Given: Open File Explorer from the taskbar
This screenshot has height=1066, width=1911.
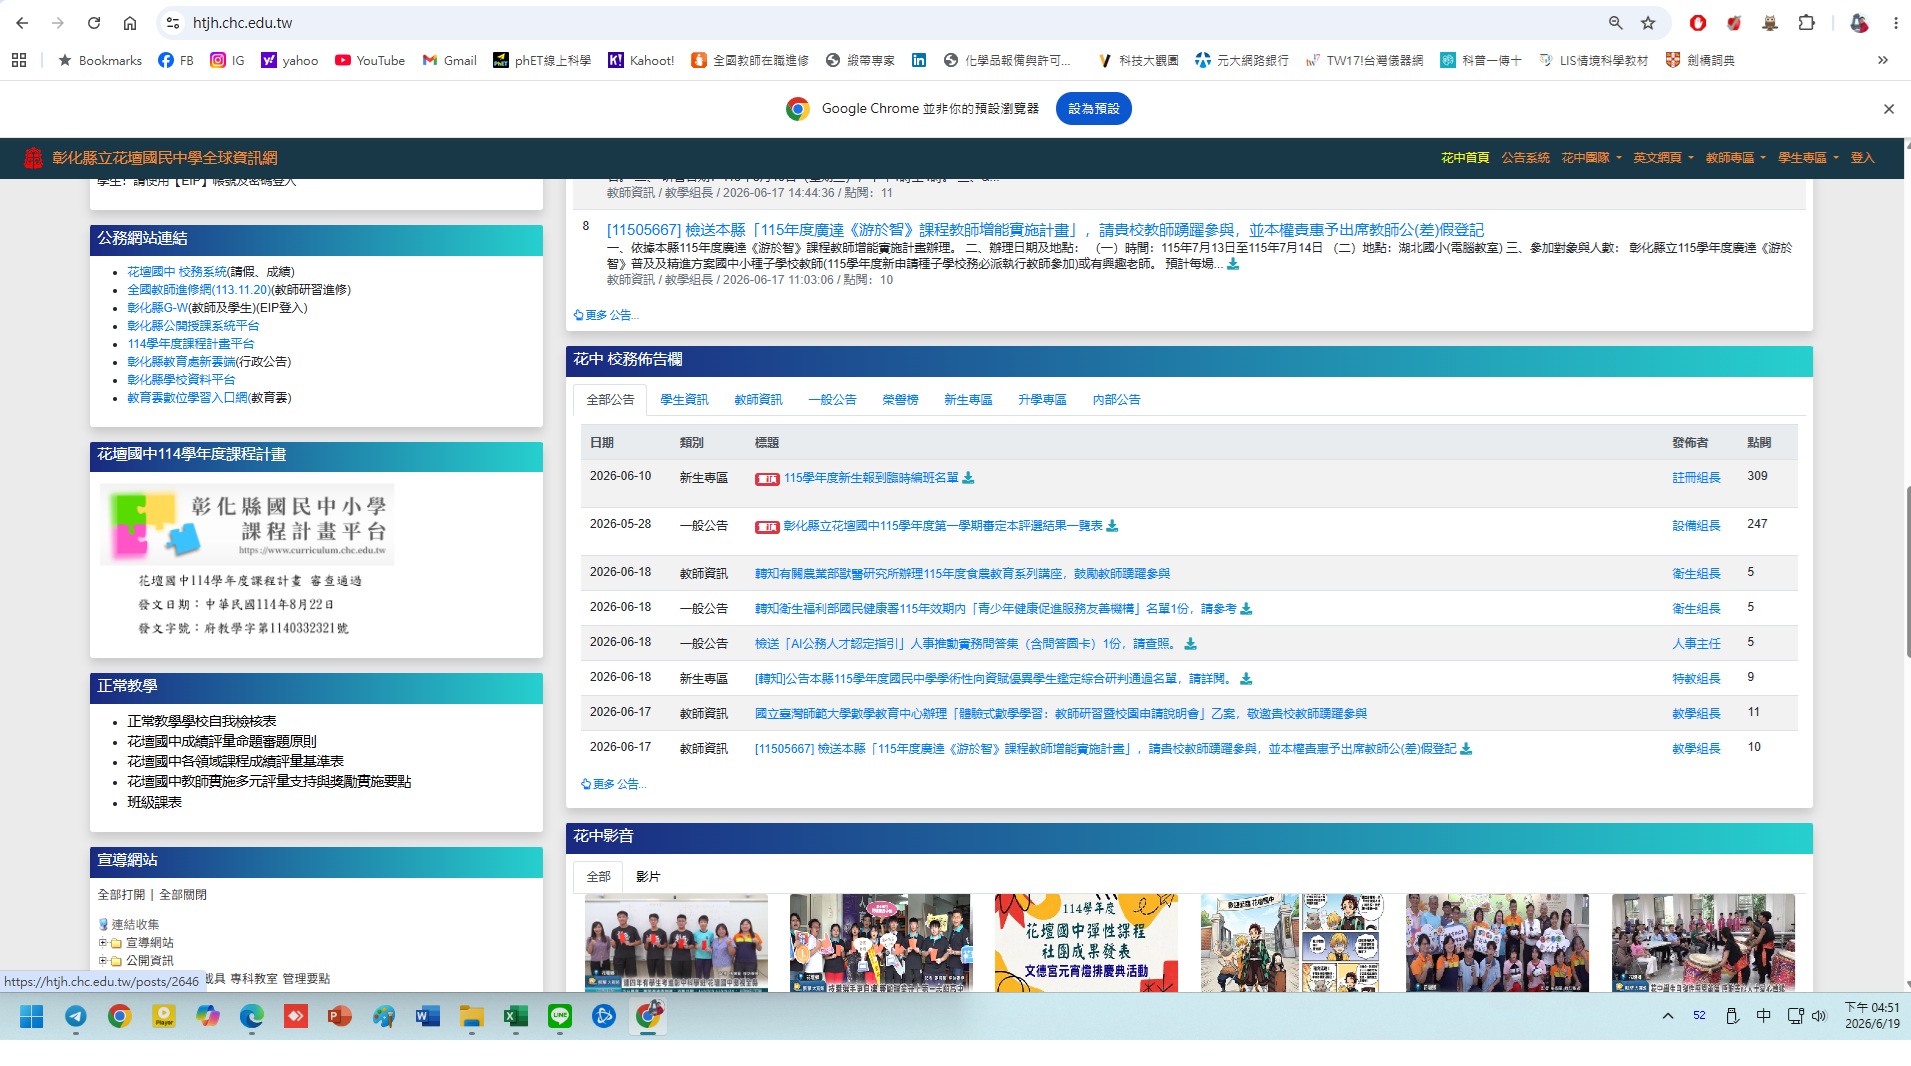Looking at the screenshot, I should (x=472, y=1017).
